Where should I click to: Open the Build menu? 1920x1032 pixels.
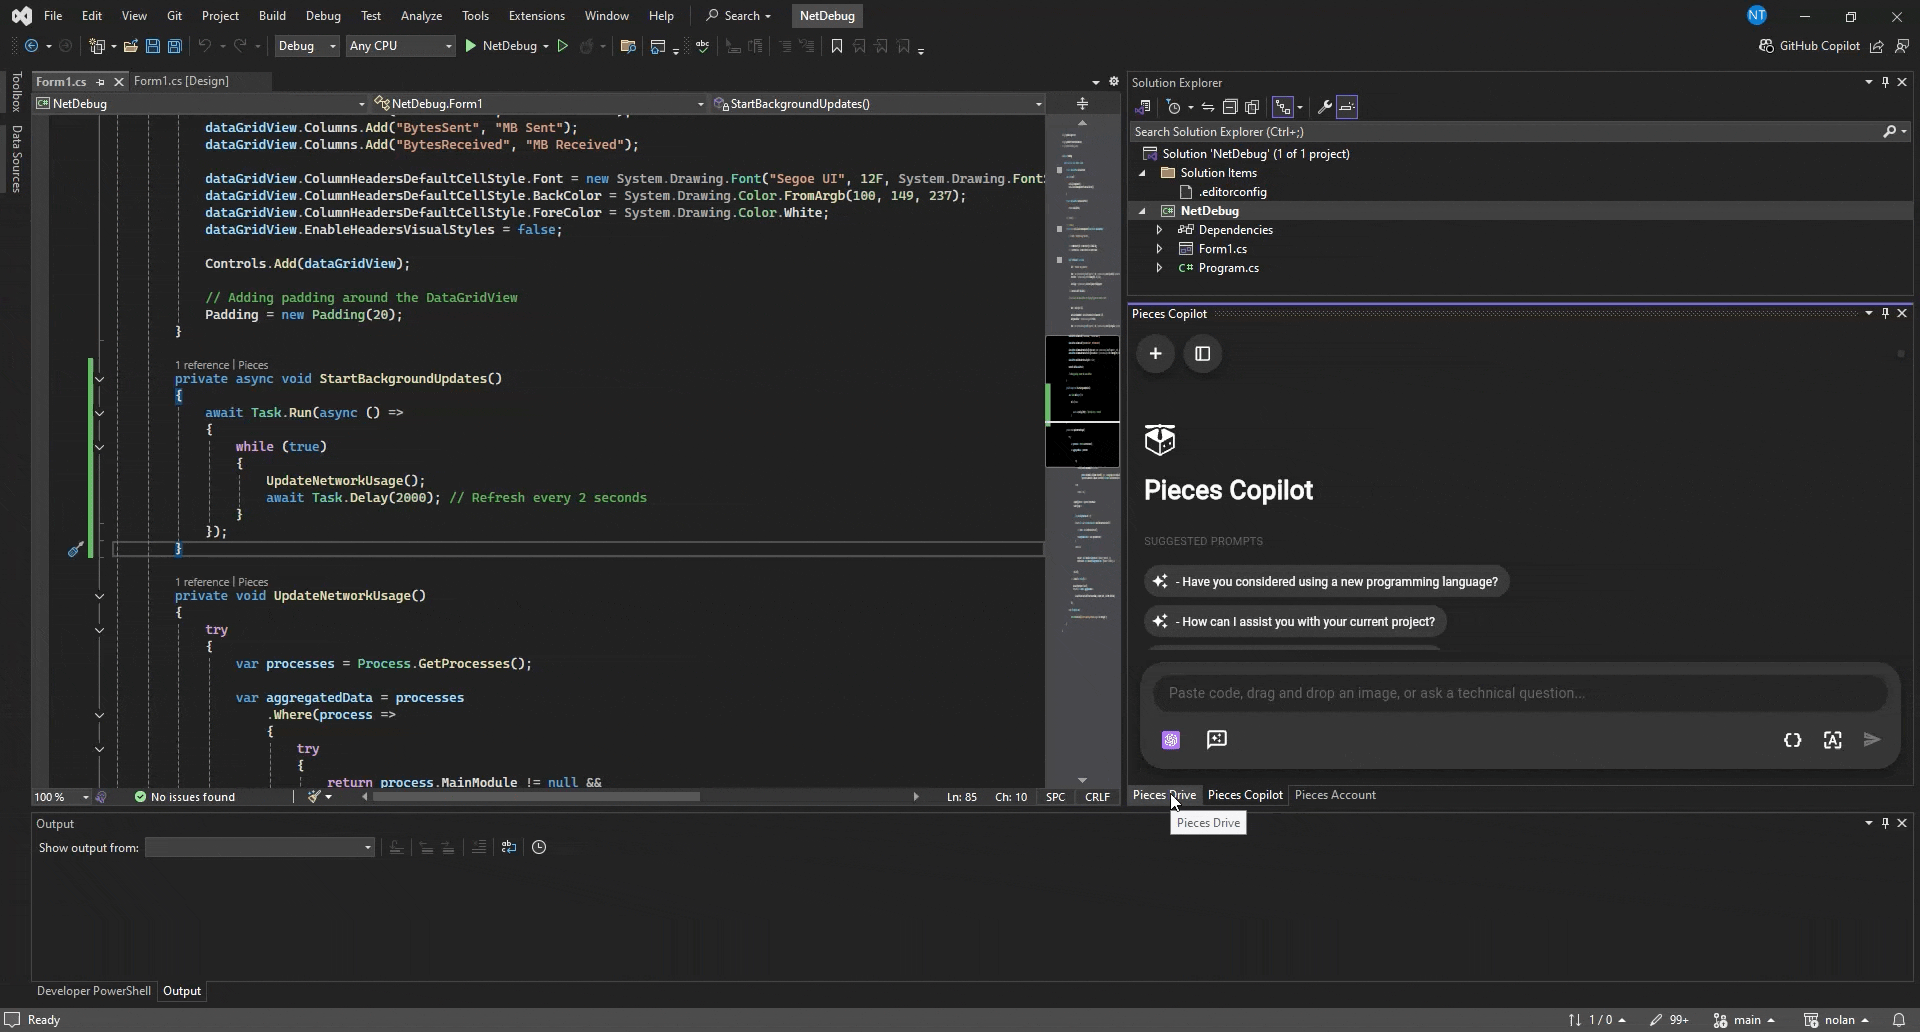tap(272, 16)
